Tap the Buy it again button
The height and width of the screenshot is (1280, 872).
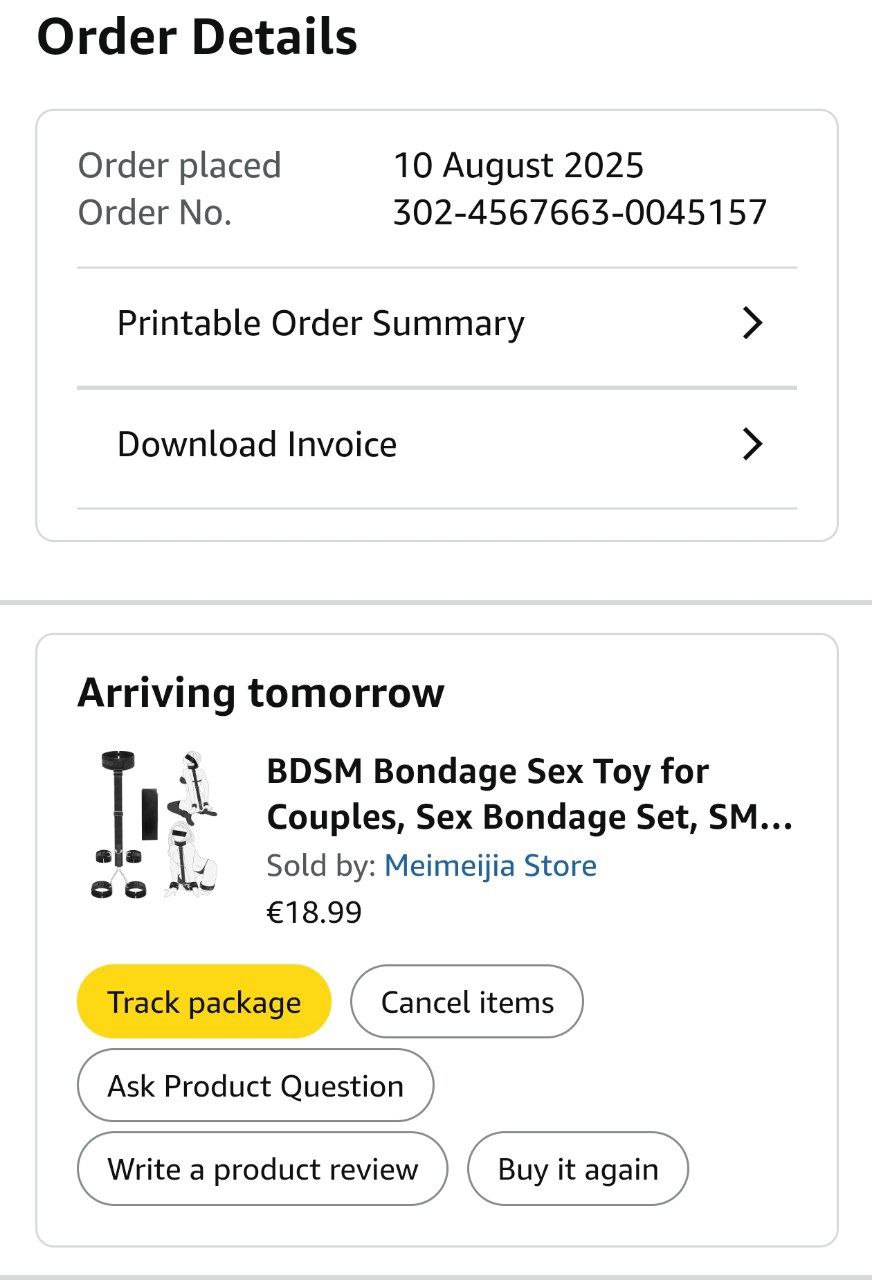(578, 1169)
